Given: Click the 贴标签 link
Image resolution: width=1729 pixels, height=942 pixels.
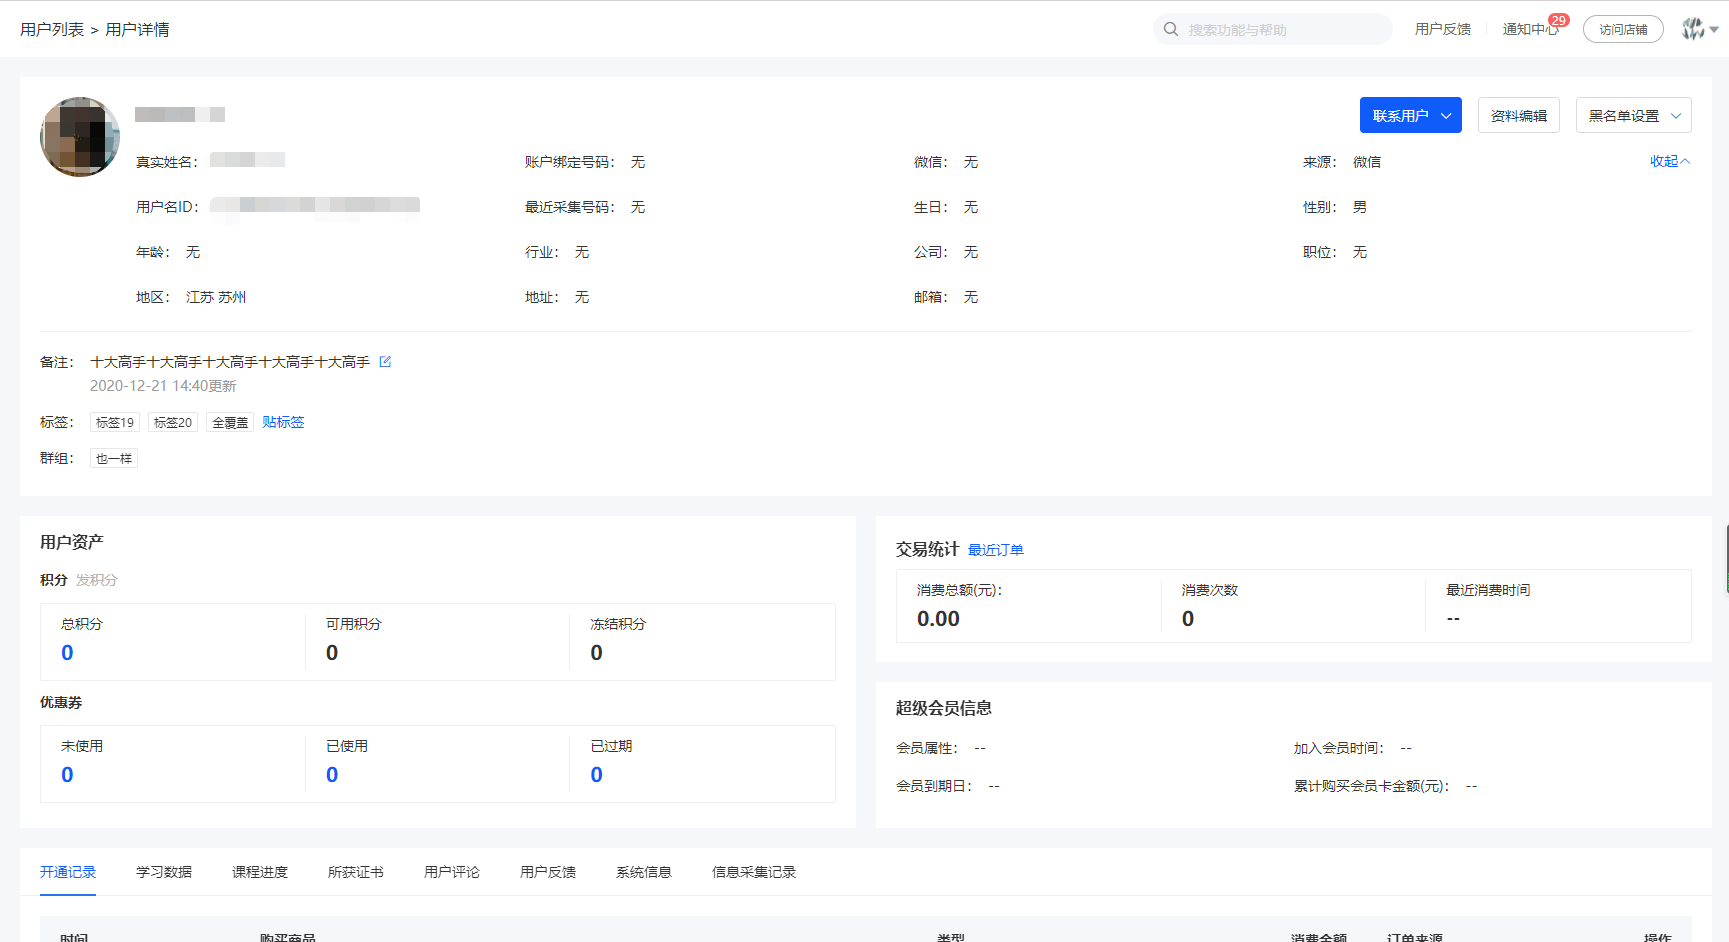Looking at the screenshot, I should pos(283,422).
